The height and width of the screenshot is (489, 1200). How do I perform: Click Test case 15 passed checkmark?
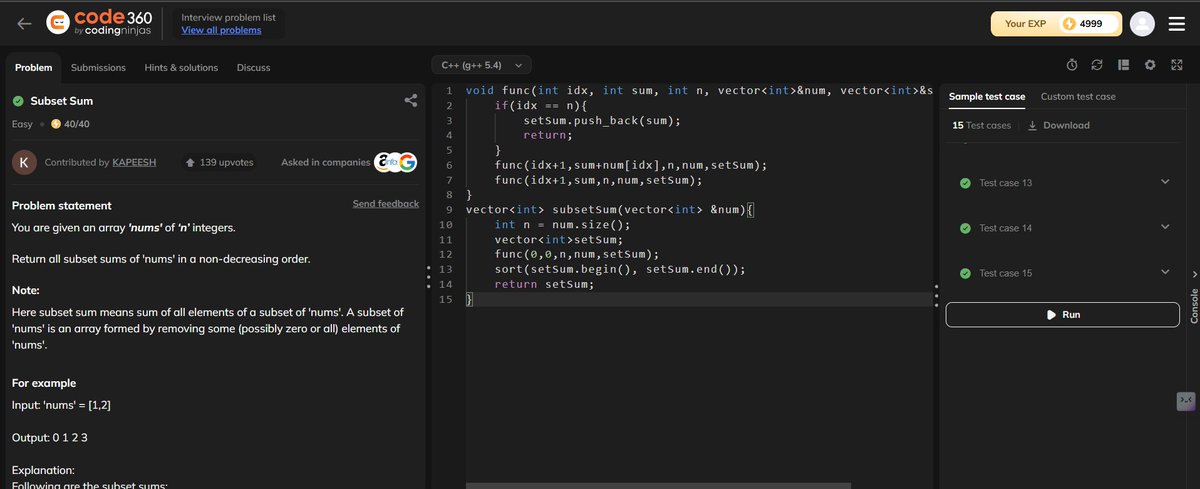pos(964,273)
